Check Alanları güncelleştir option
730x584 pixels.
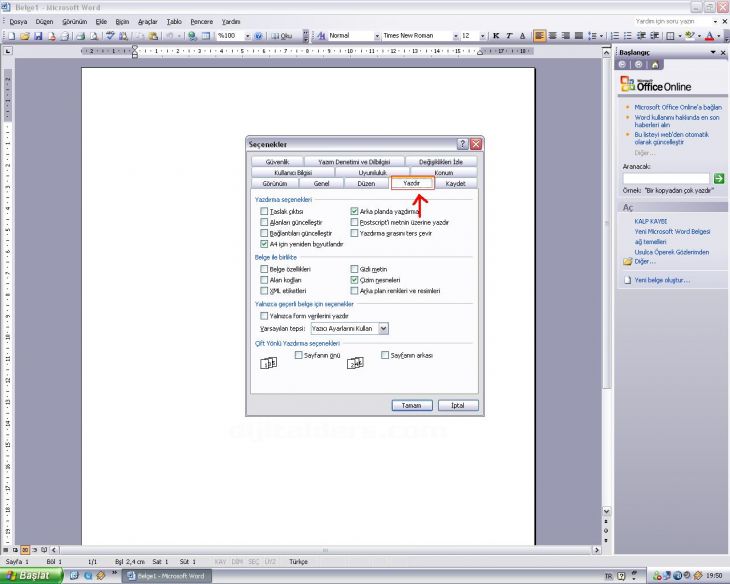pos(264,222)
